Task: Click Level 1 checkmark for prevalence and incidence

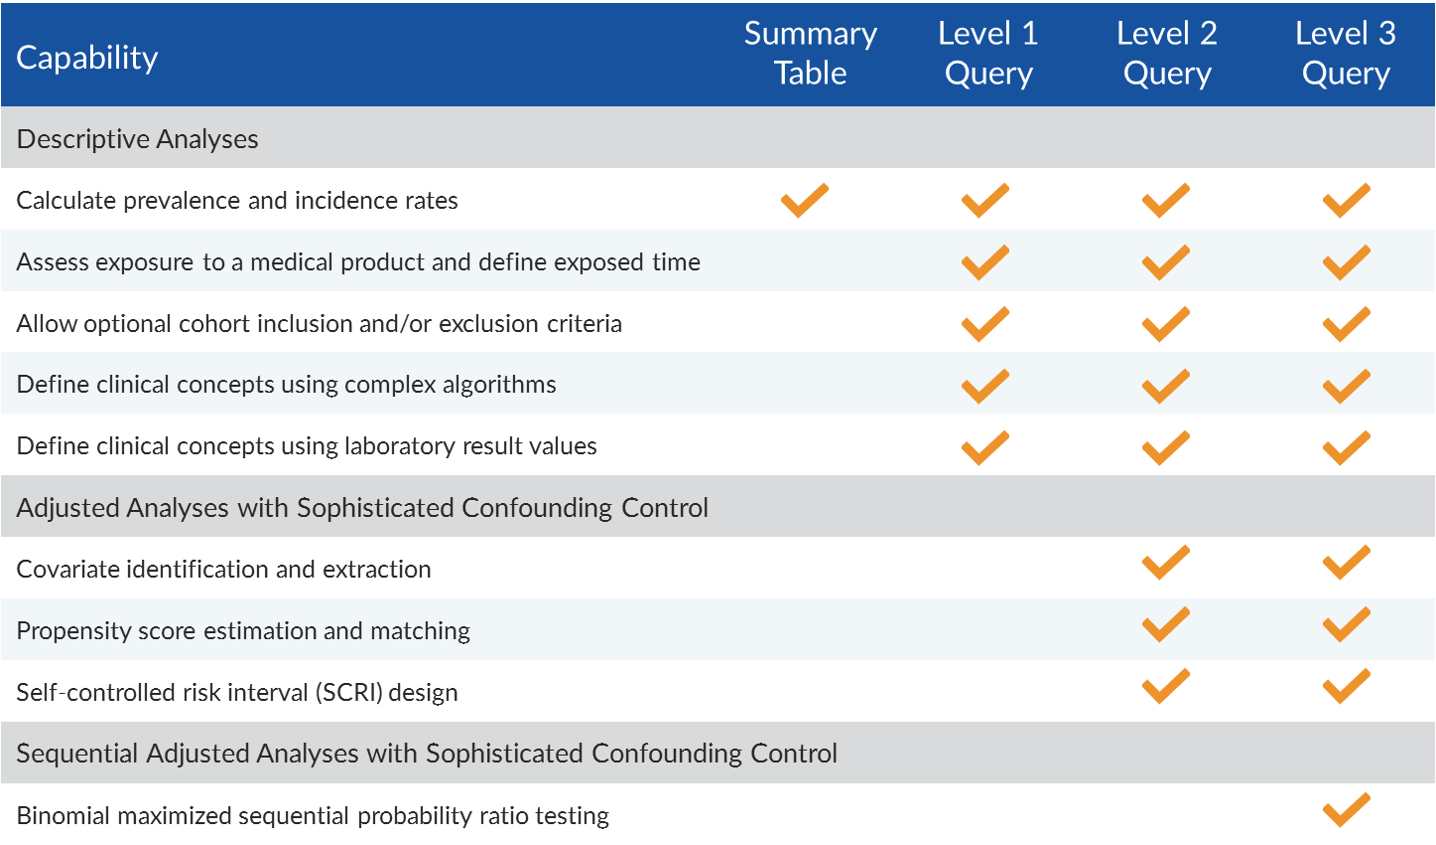Action: point(985,200)
